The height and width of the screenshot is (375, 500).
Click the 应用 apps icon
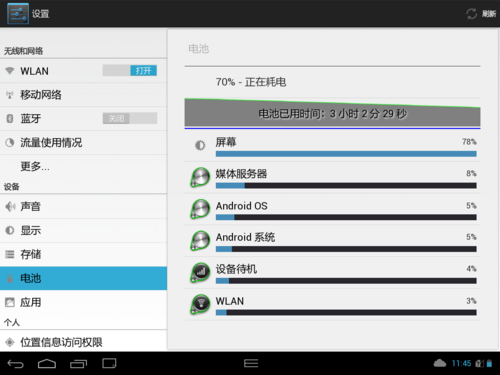[x=10, y=302]
